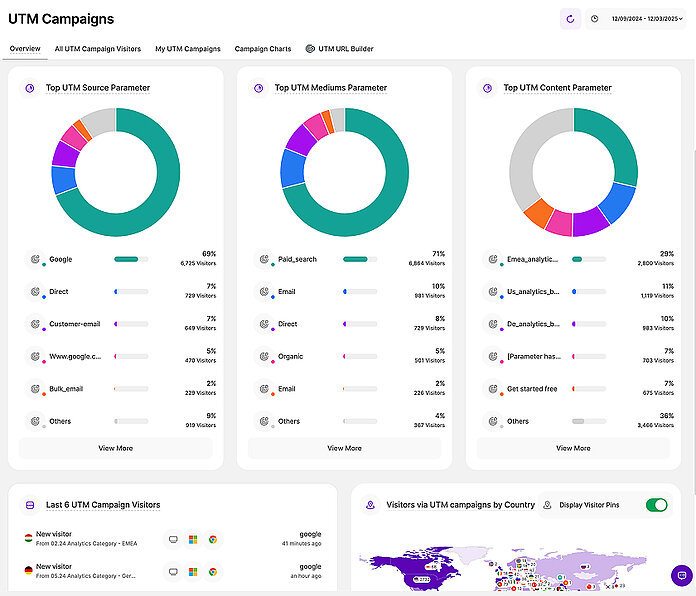Open the Campaign Charts tab
This screenshot has height=596, width=696.
click(263, 48)
